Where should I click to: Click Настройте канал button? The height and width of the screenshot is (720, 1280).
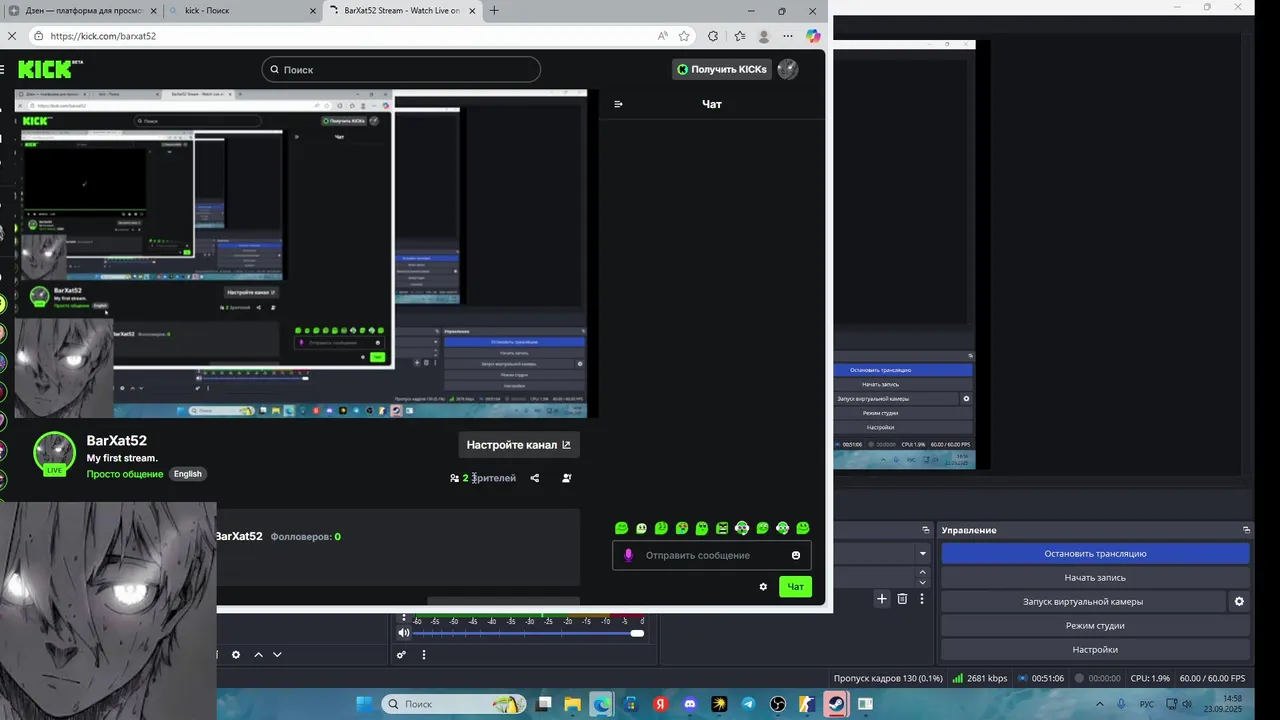pyautogui.click(x=519, y=445)
